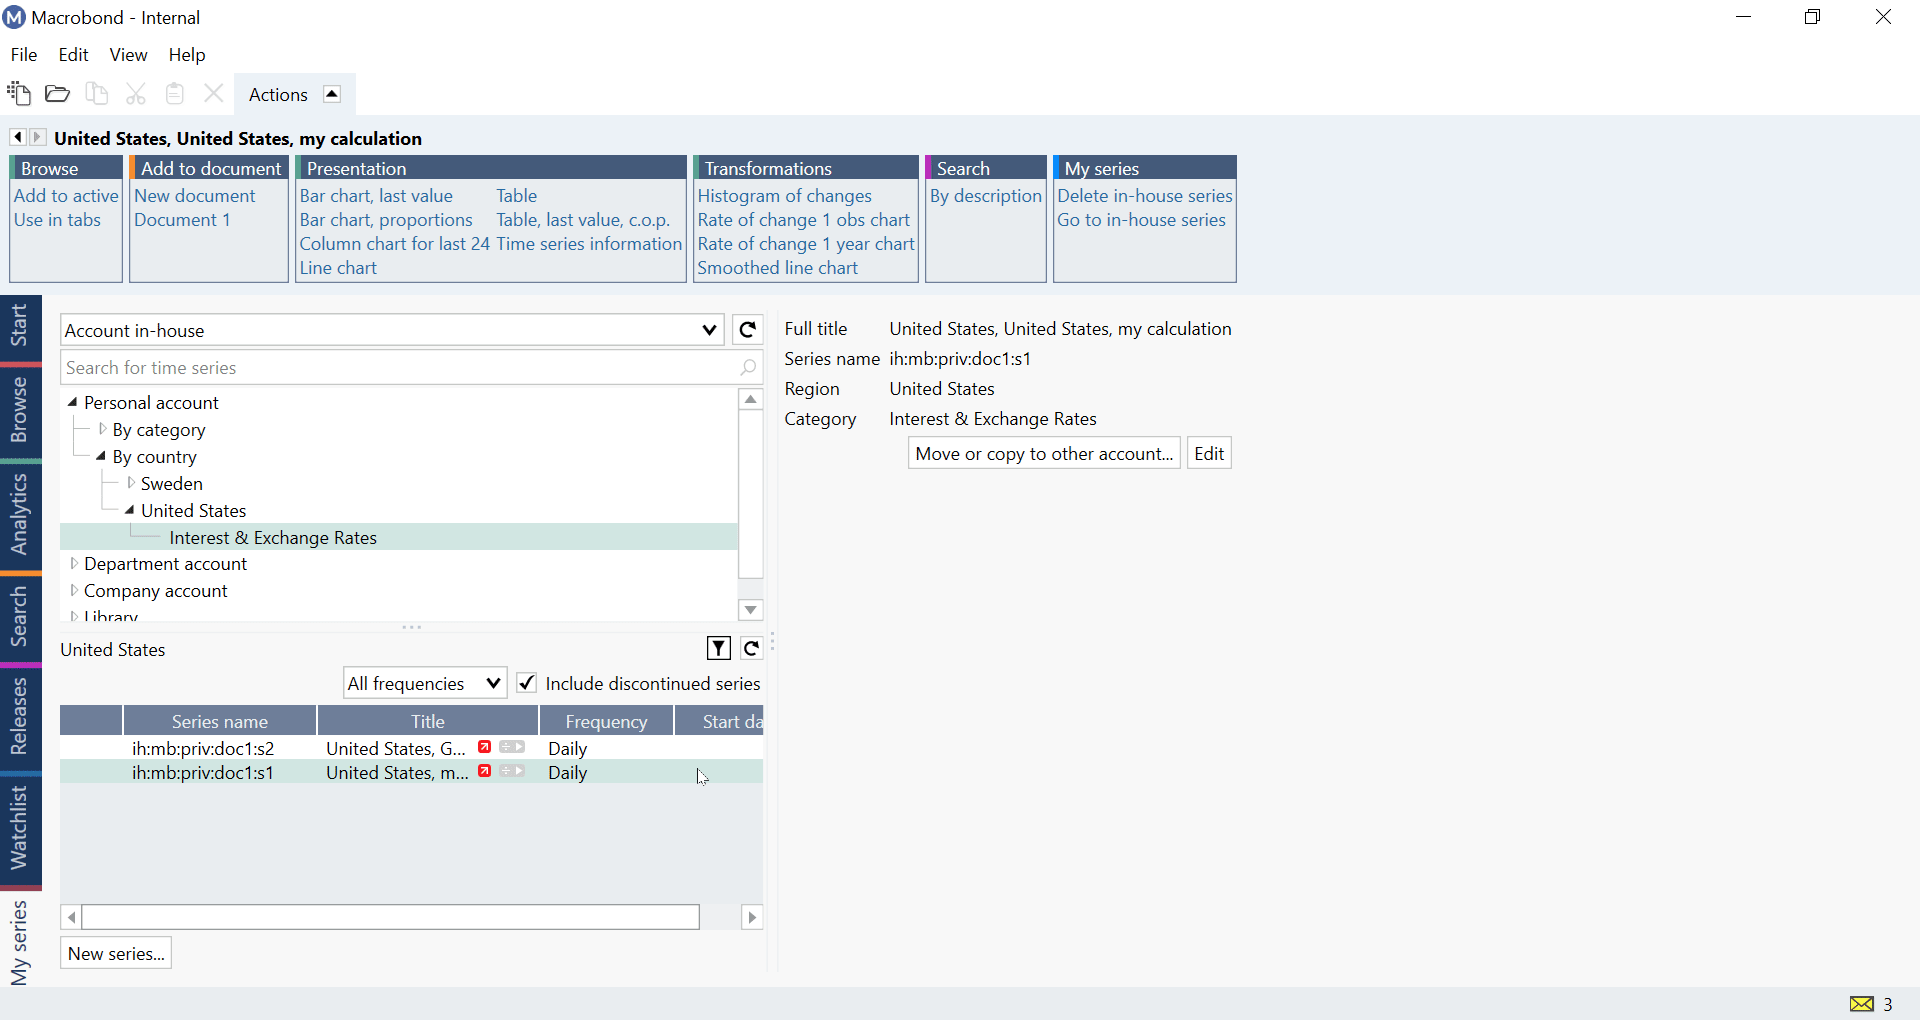Viewport: 1920px width, 1020px height.
Task: Refresh the United States series list
Action: (x=752, y=649)
